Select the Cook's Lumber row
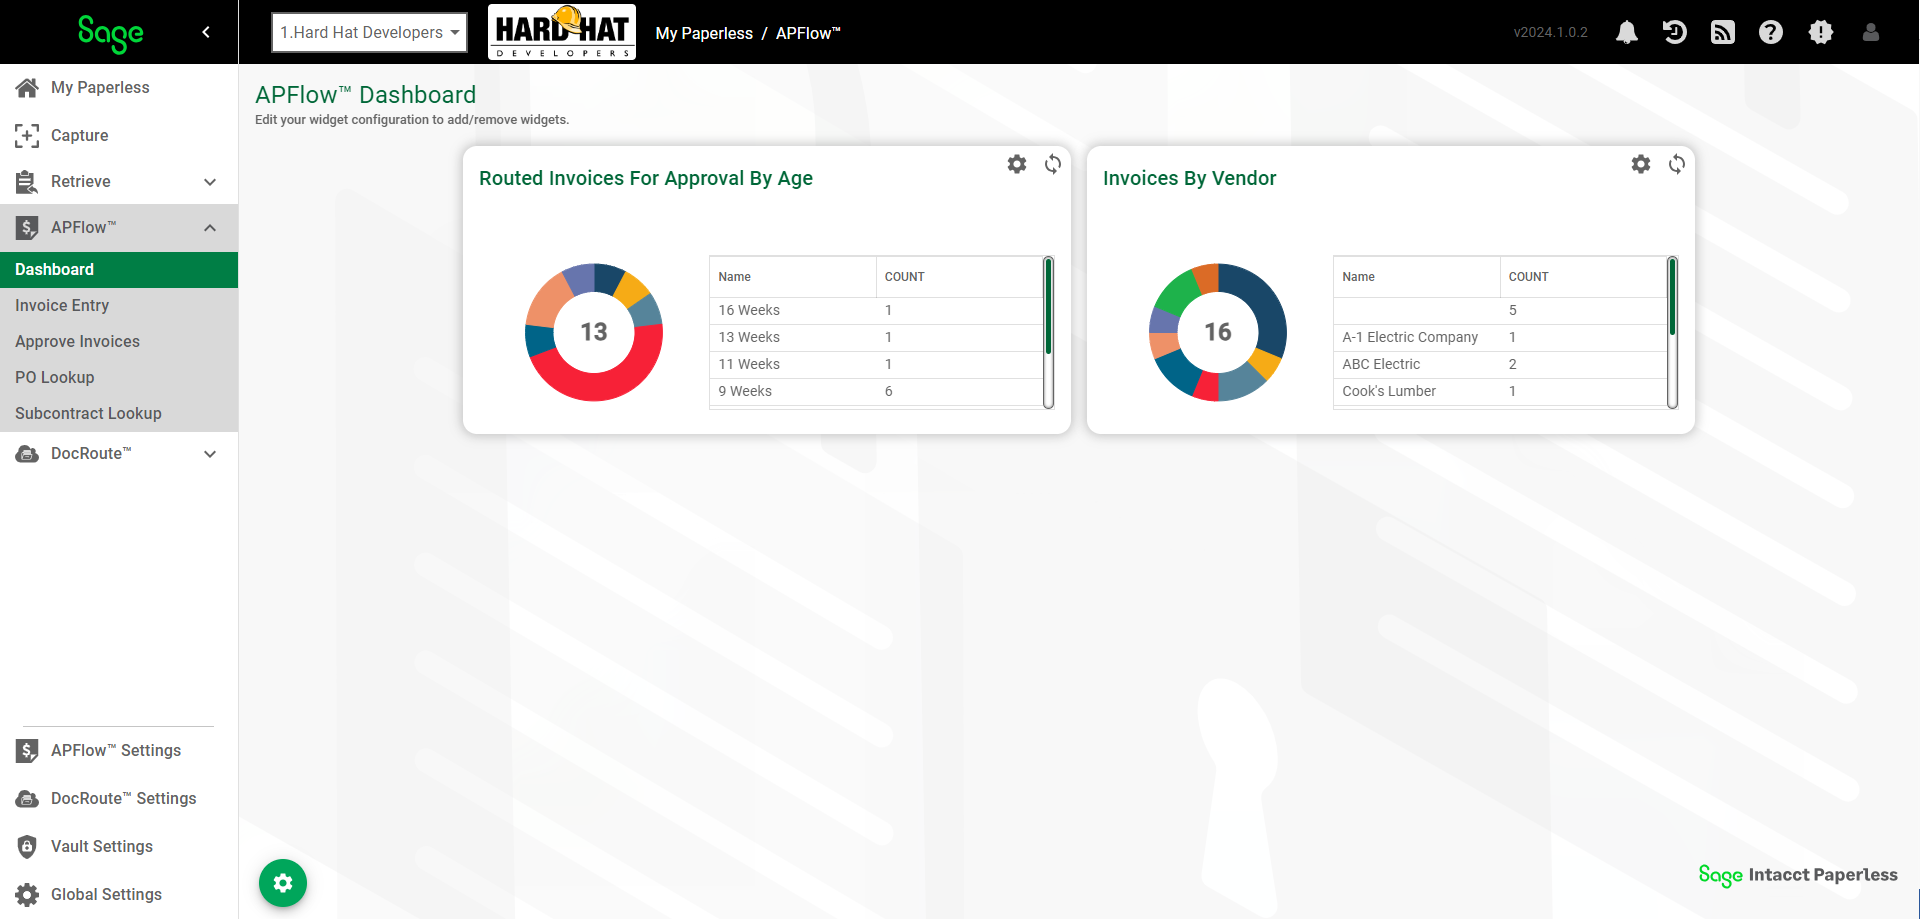The image size is (1920, 919). coord(1500,392)
